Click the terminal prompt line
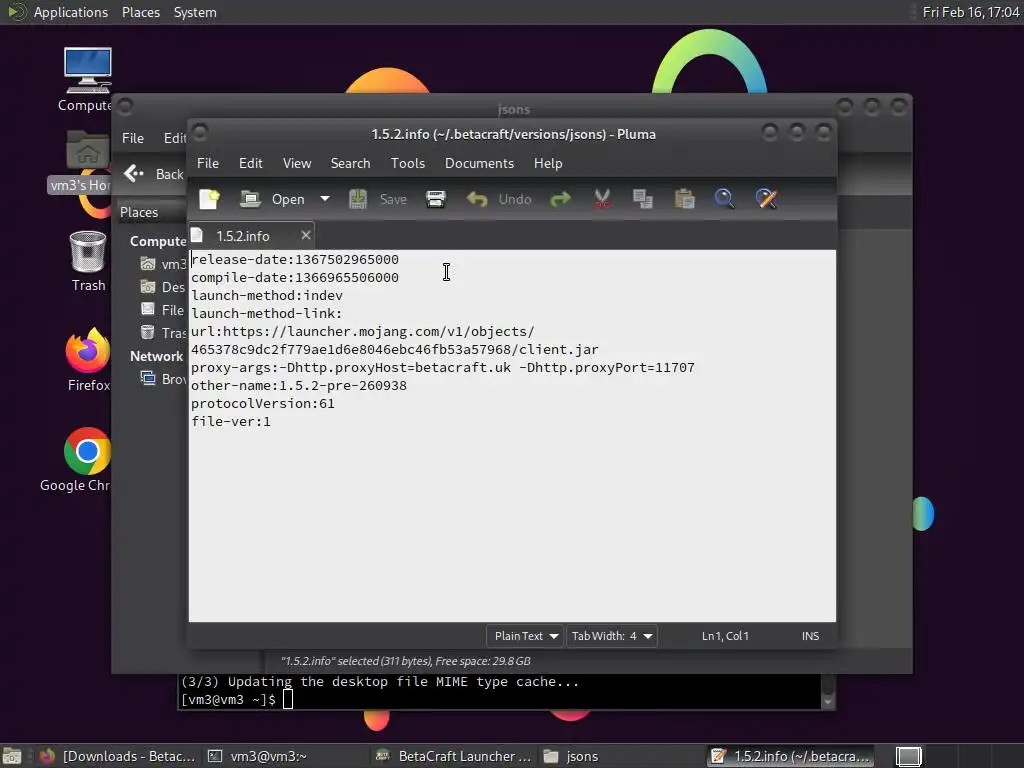This screenshot has width=1024, height=768. coord(237,699)
